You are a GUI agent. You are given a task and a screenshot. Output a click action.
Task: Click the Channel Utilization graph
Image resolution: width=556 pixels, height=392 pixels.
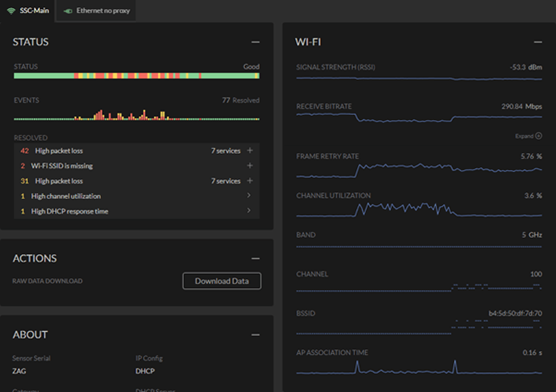[419, 209]
